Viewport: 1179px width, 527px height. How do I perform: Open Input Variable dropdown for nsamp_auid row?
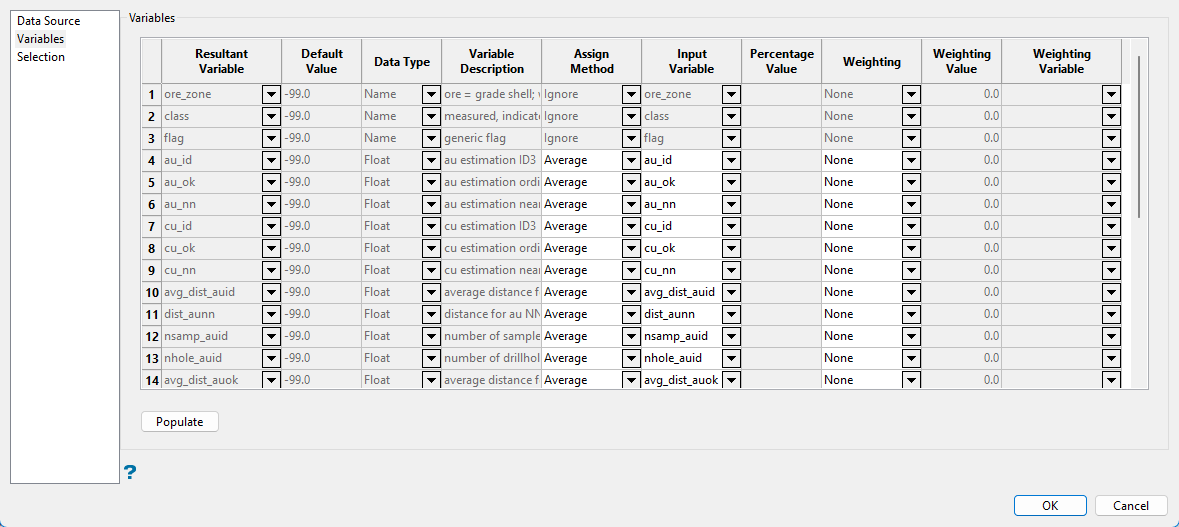coord(731,336)
